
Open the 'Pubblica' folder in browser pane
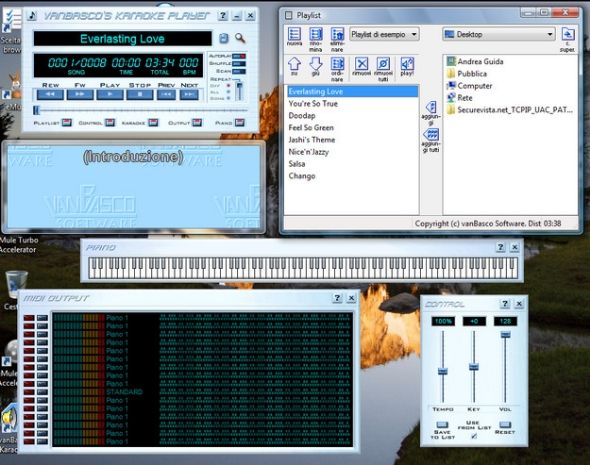(467, 73)
